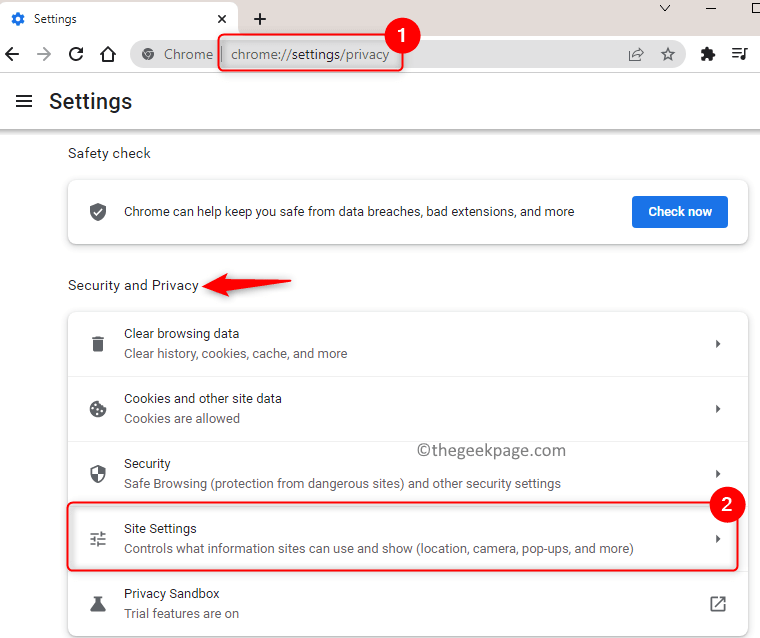This screenshot has width=760, height=638.
Task: Open the Settings hamburger main menu
Action: [x=24, y=101]
